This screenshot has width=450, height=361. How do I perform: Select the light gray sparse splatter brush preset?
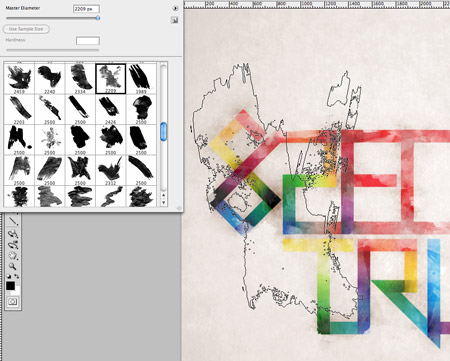(x=50, y=140)
